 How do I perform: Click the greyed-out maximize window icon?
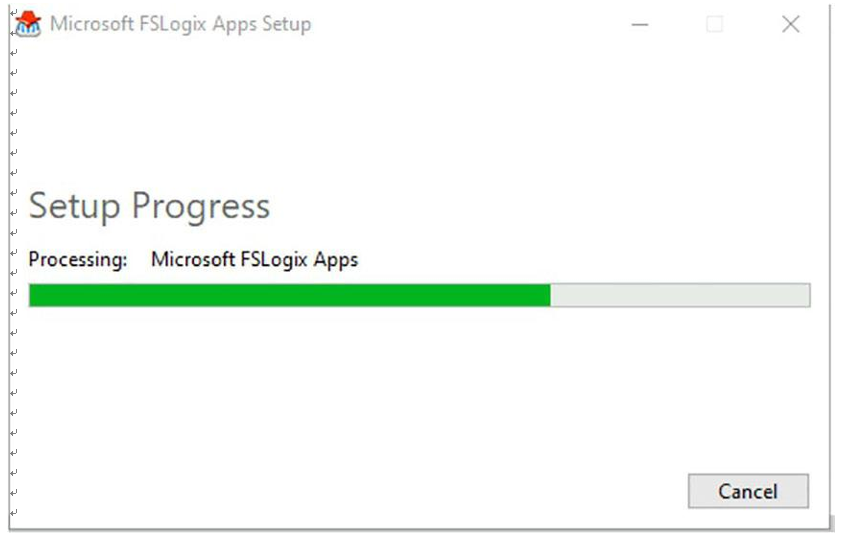[x=715, y=24]
